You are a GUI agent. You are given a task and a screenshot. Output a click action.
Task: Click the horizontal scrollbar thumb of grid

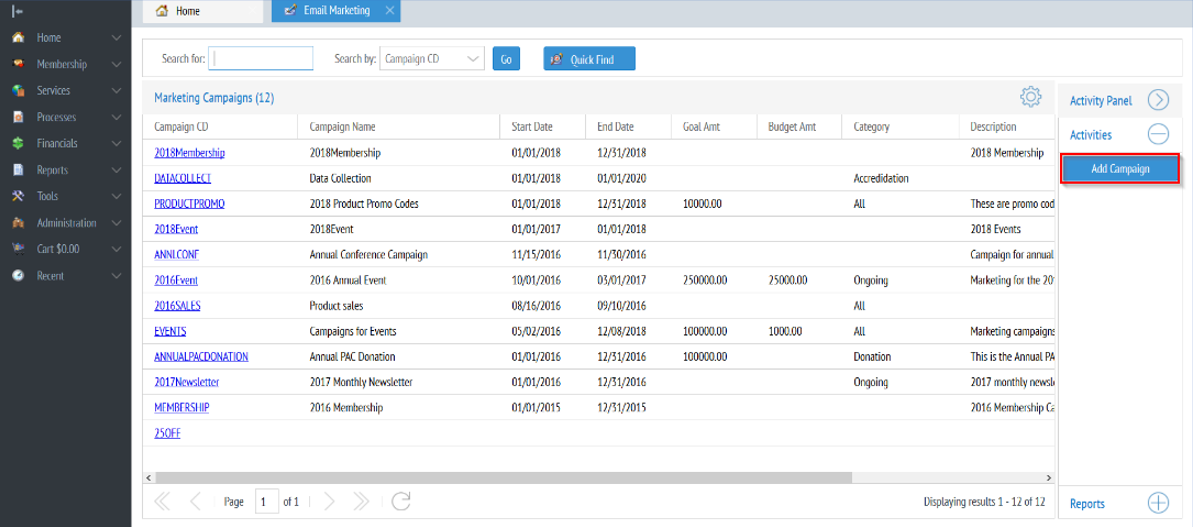503,478
